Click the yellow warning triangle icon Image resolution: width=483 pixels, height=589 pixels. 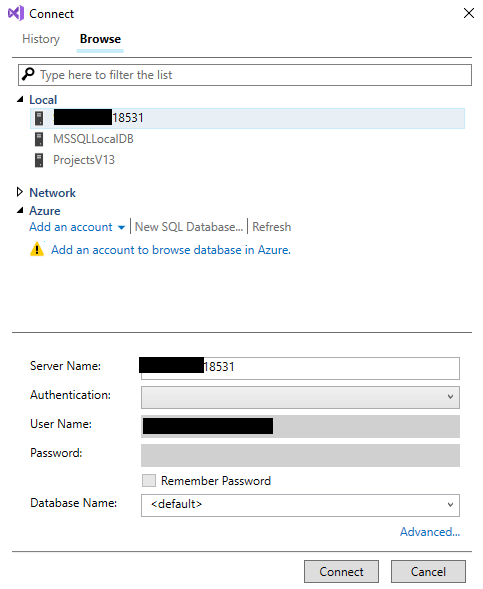pyautogui.click(x=37, y=249)
